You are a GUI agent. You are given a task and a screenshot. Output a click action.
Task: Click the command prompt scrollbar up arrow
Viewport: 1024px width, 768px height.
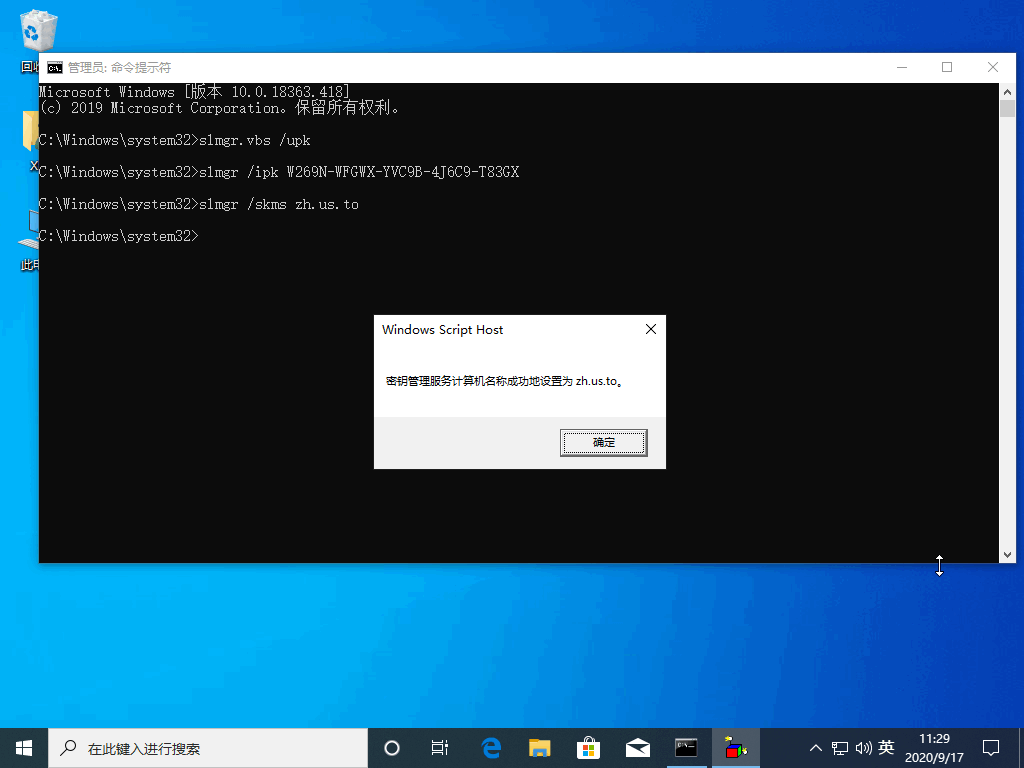(x=1007, y=91)
